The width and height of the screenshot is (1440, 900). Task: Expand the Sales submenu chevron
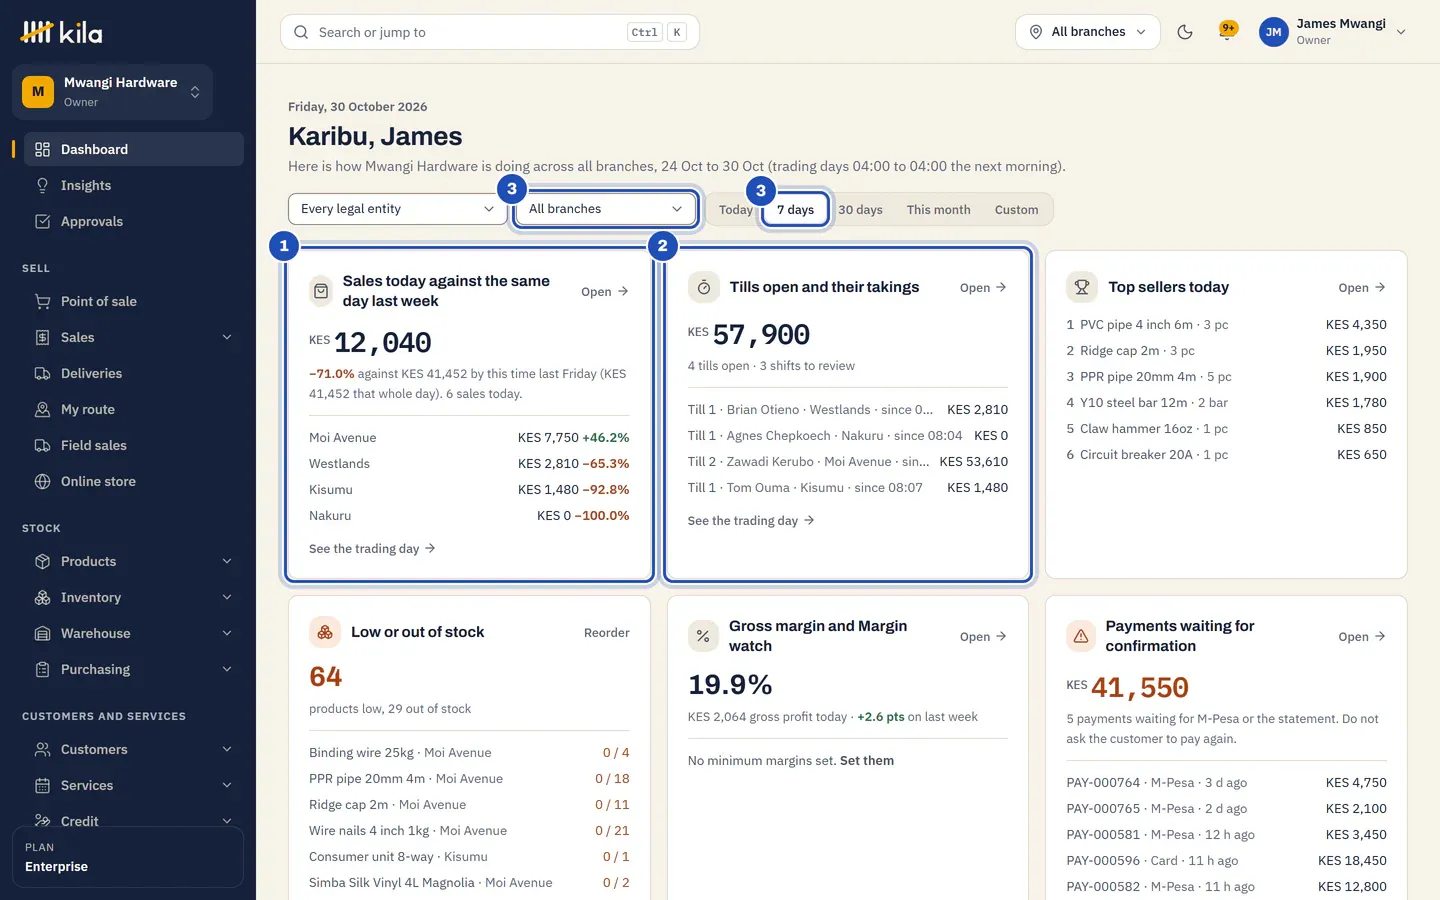coord(227,337)
